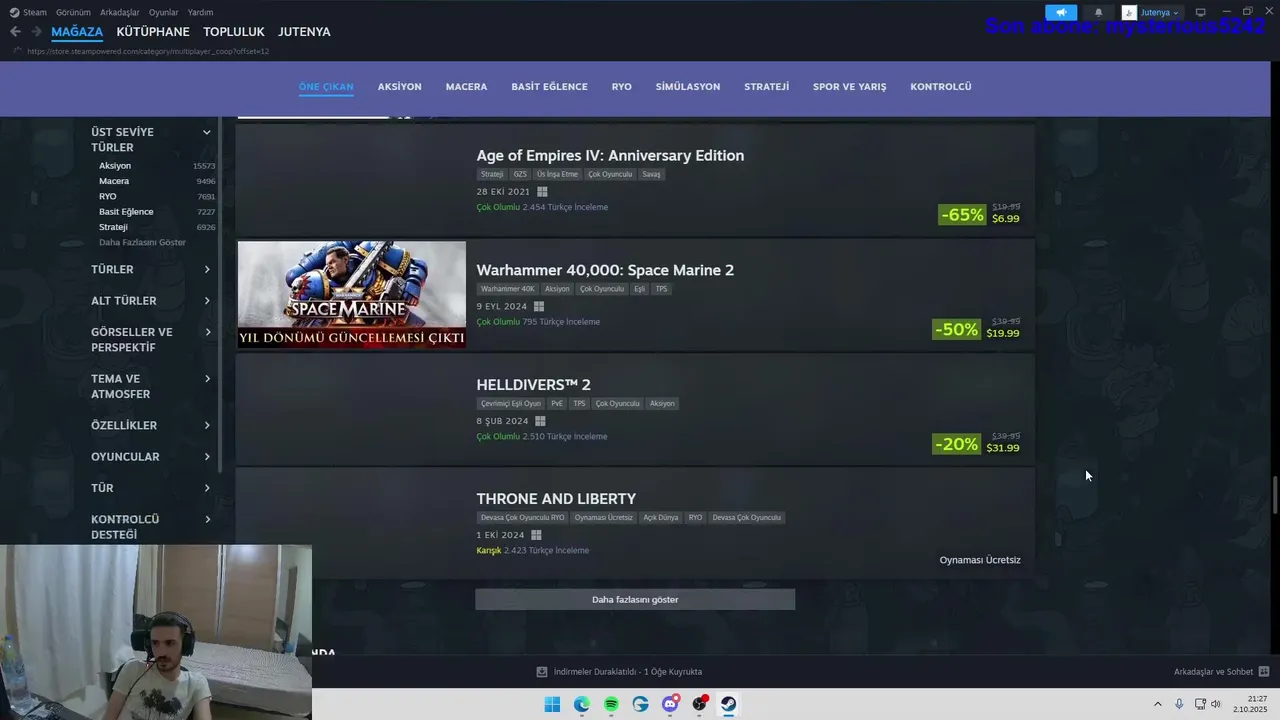Open the THRONE AND LIBERTY title
The image size is (1280, 720).
tap(556, 499)
